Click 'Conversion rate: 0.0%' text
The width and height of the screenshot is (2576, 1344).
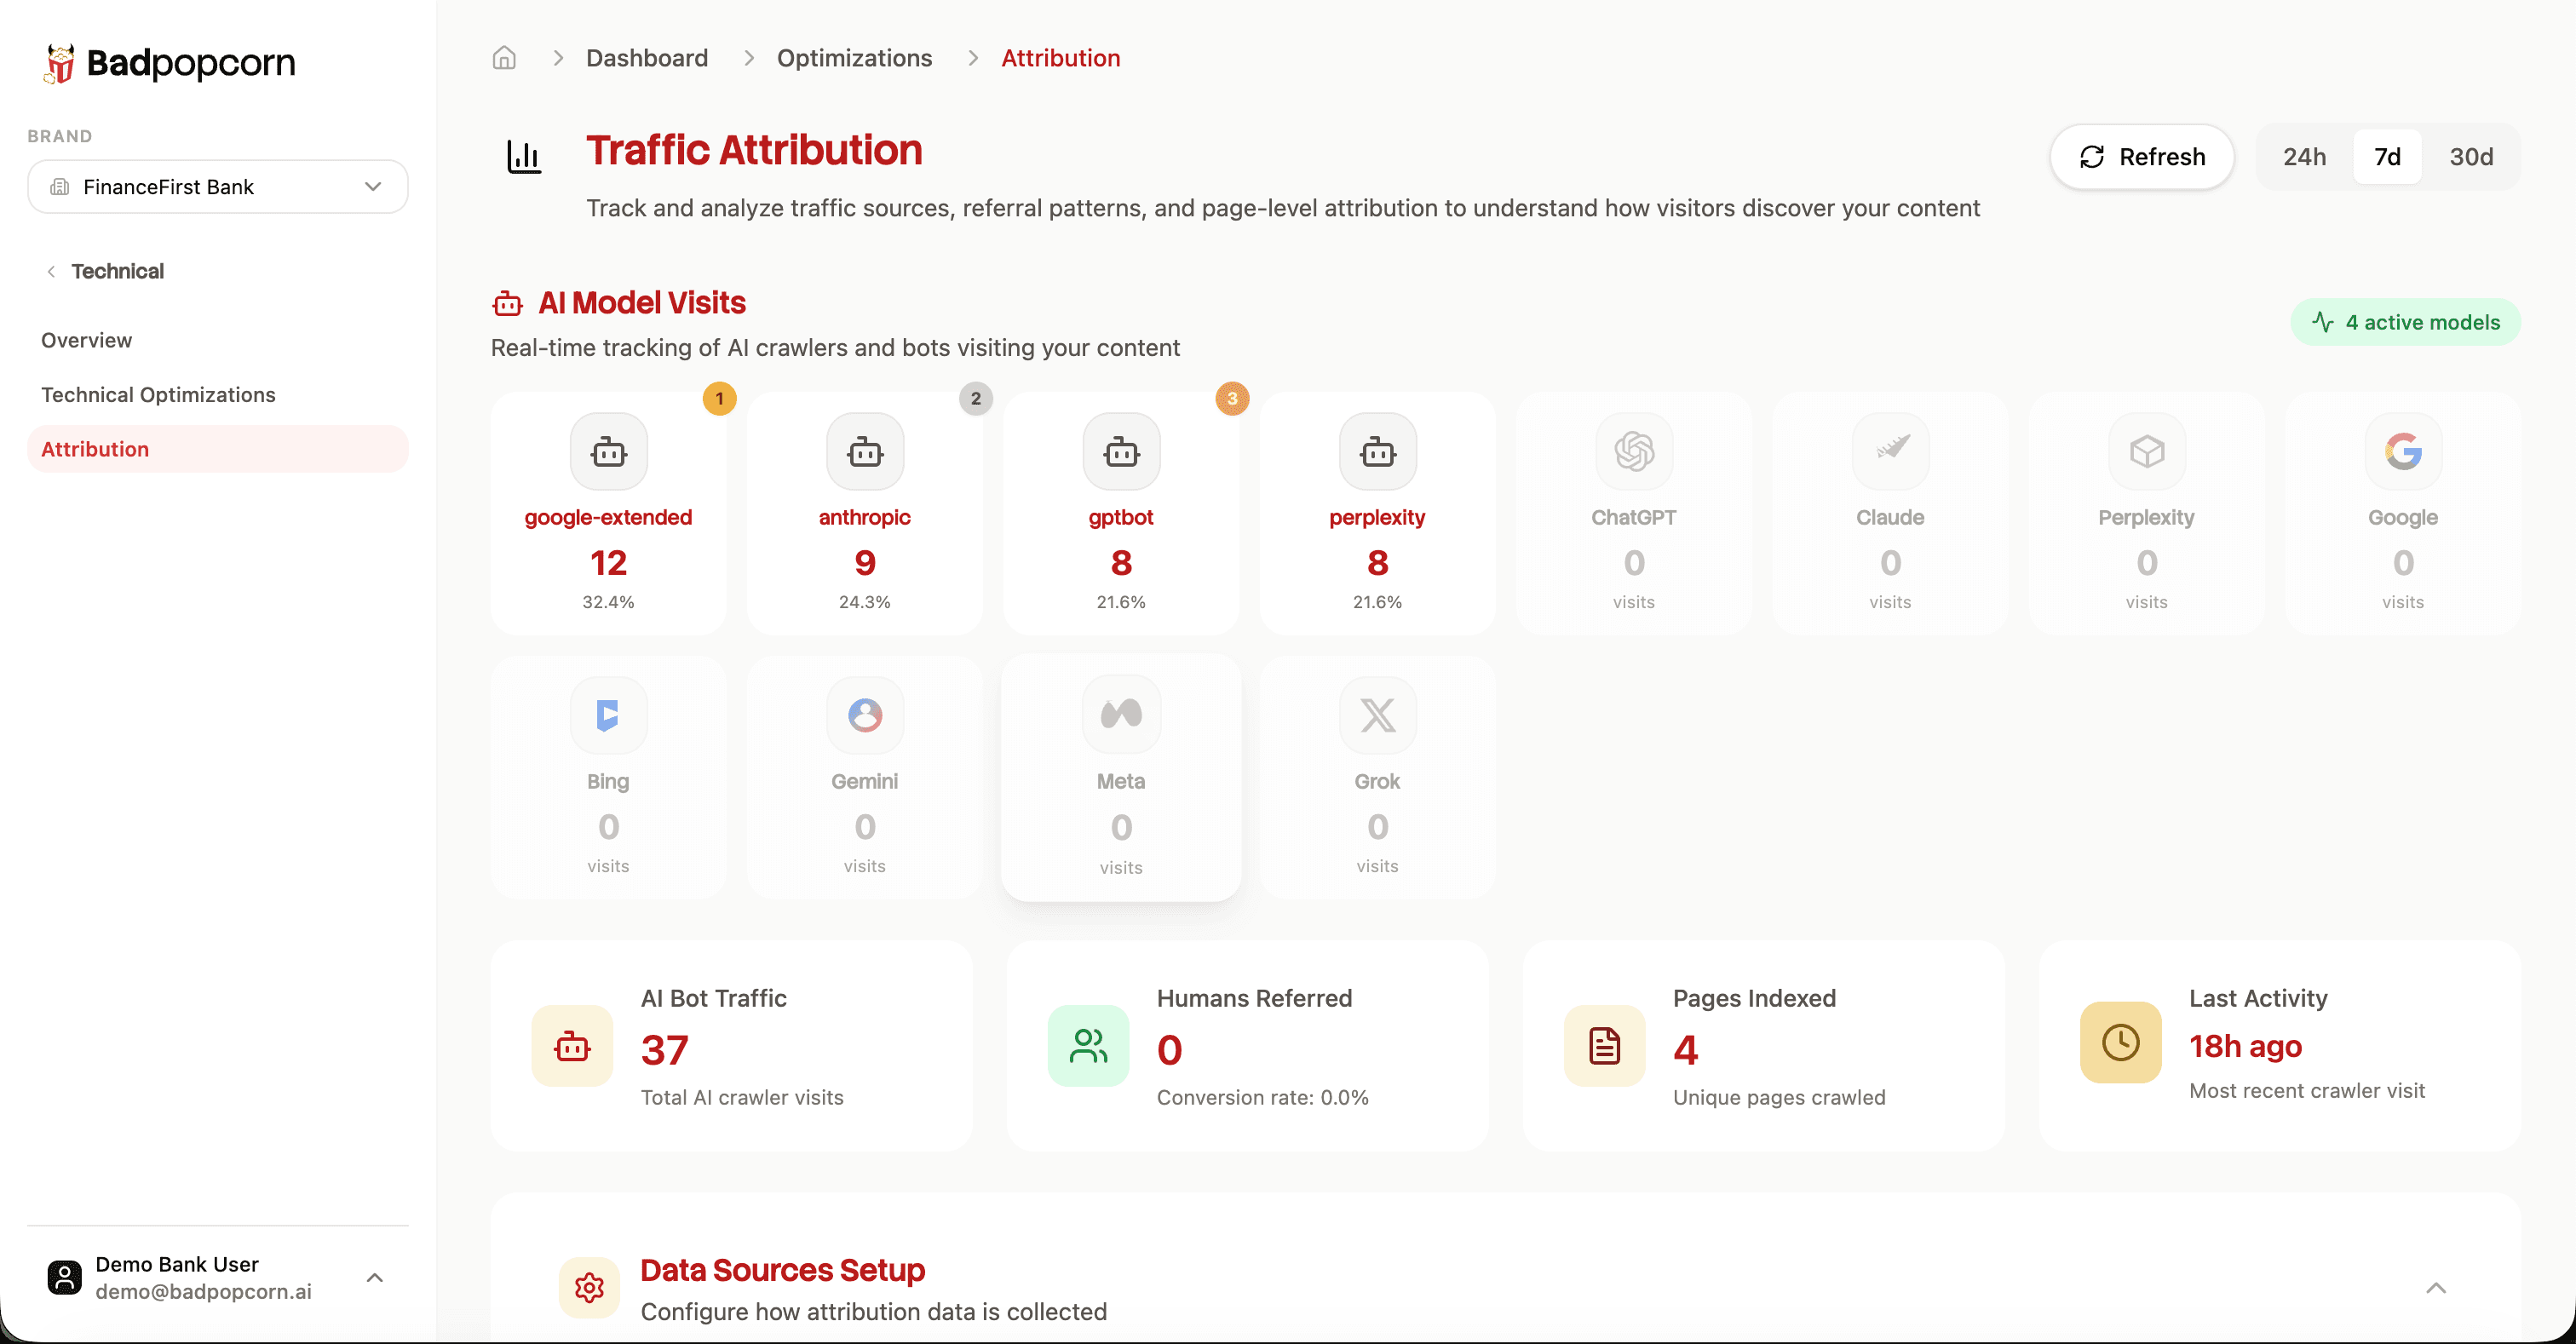click(x=1262, y=1098)
